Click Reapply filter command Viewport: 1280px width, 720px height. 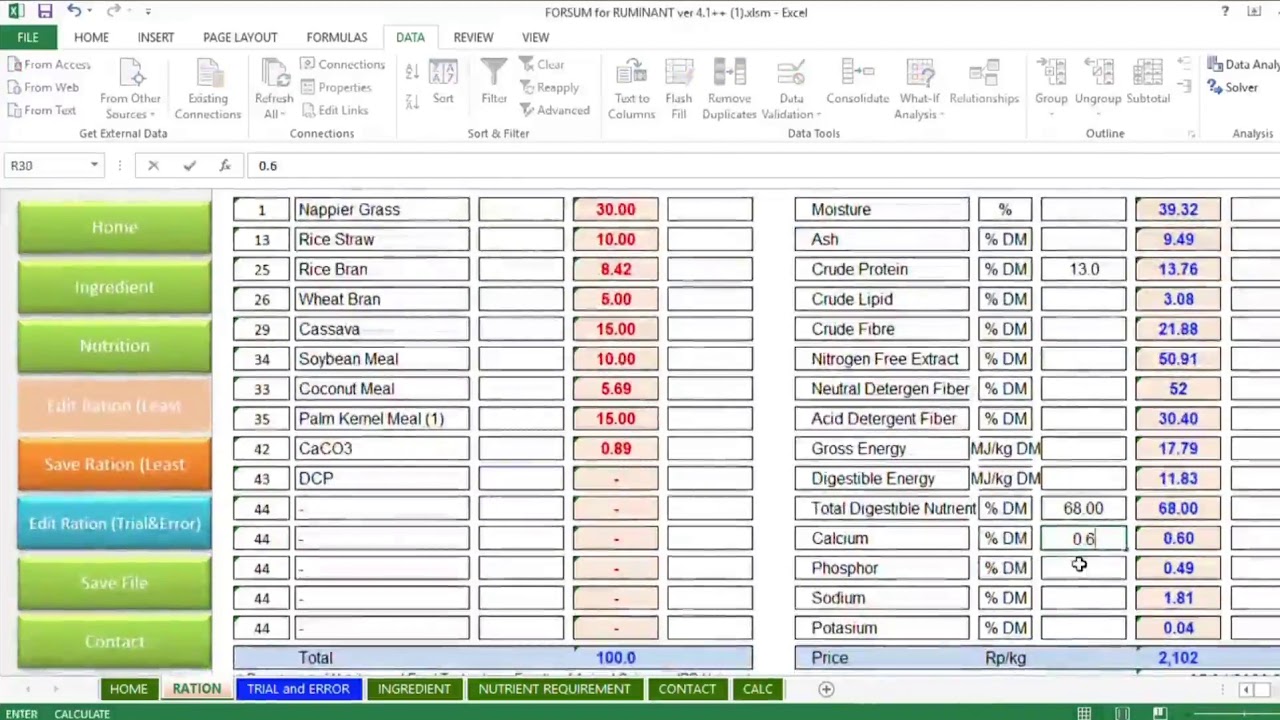click(549, 87)
